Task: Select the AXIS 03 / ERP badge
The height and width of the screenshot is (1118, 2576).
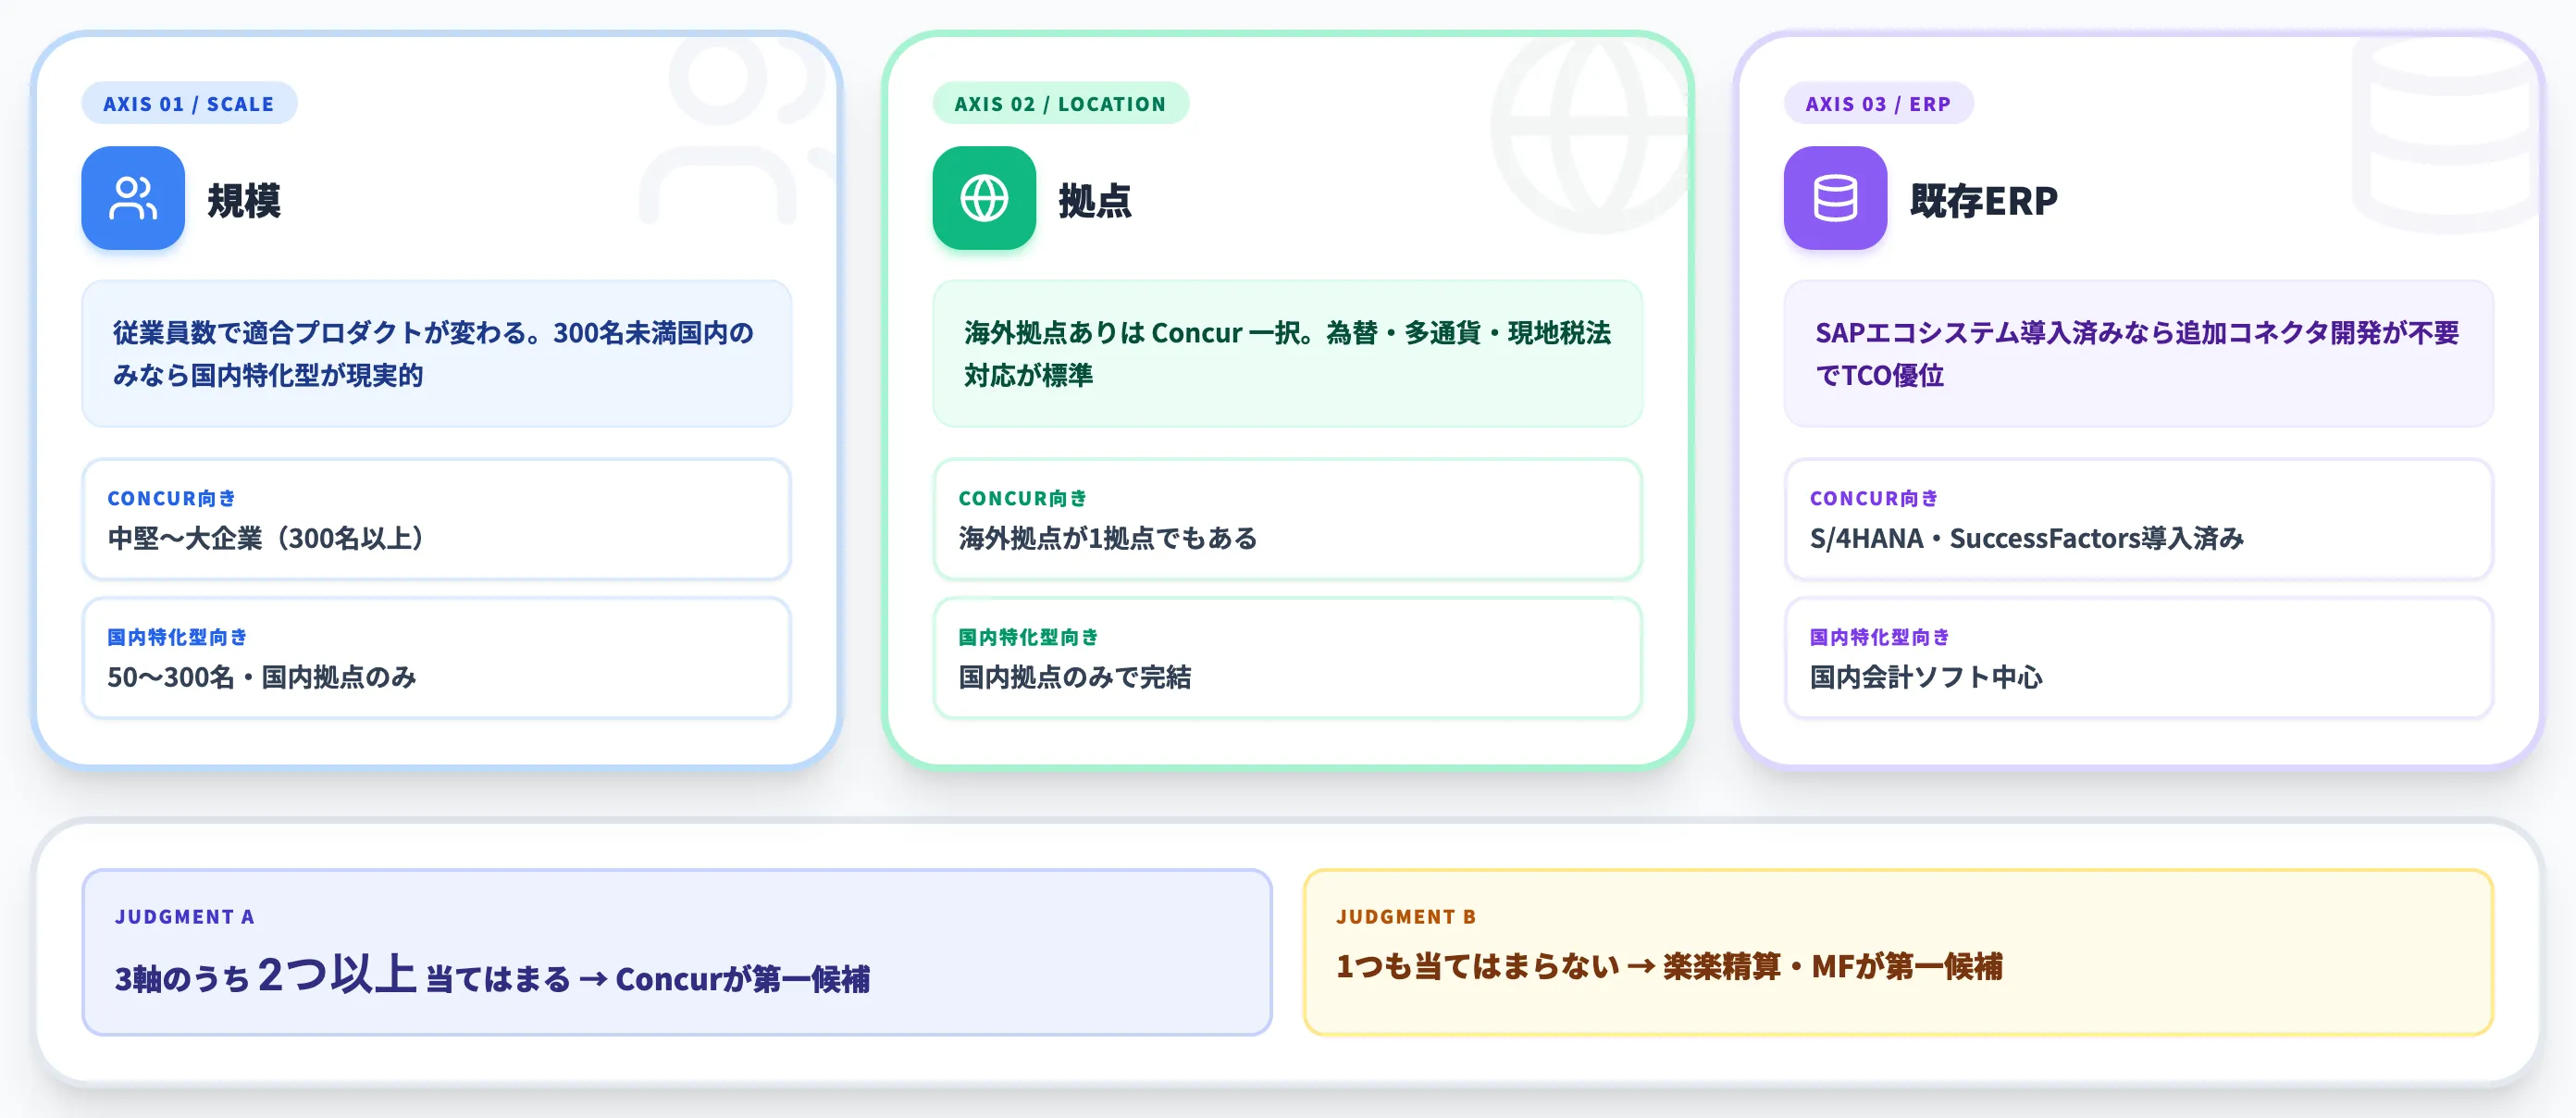Action: pyautogui.click(x=1878, y=104)
